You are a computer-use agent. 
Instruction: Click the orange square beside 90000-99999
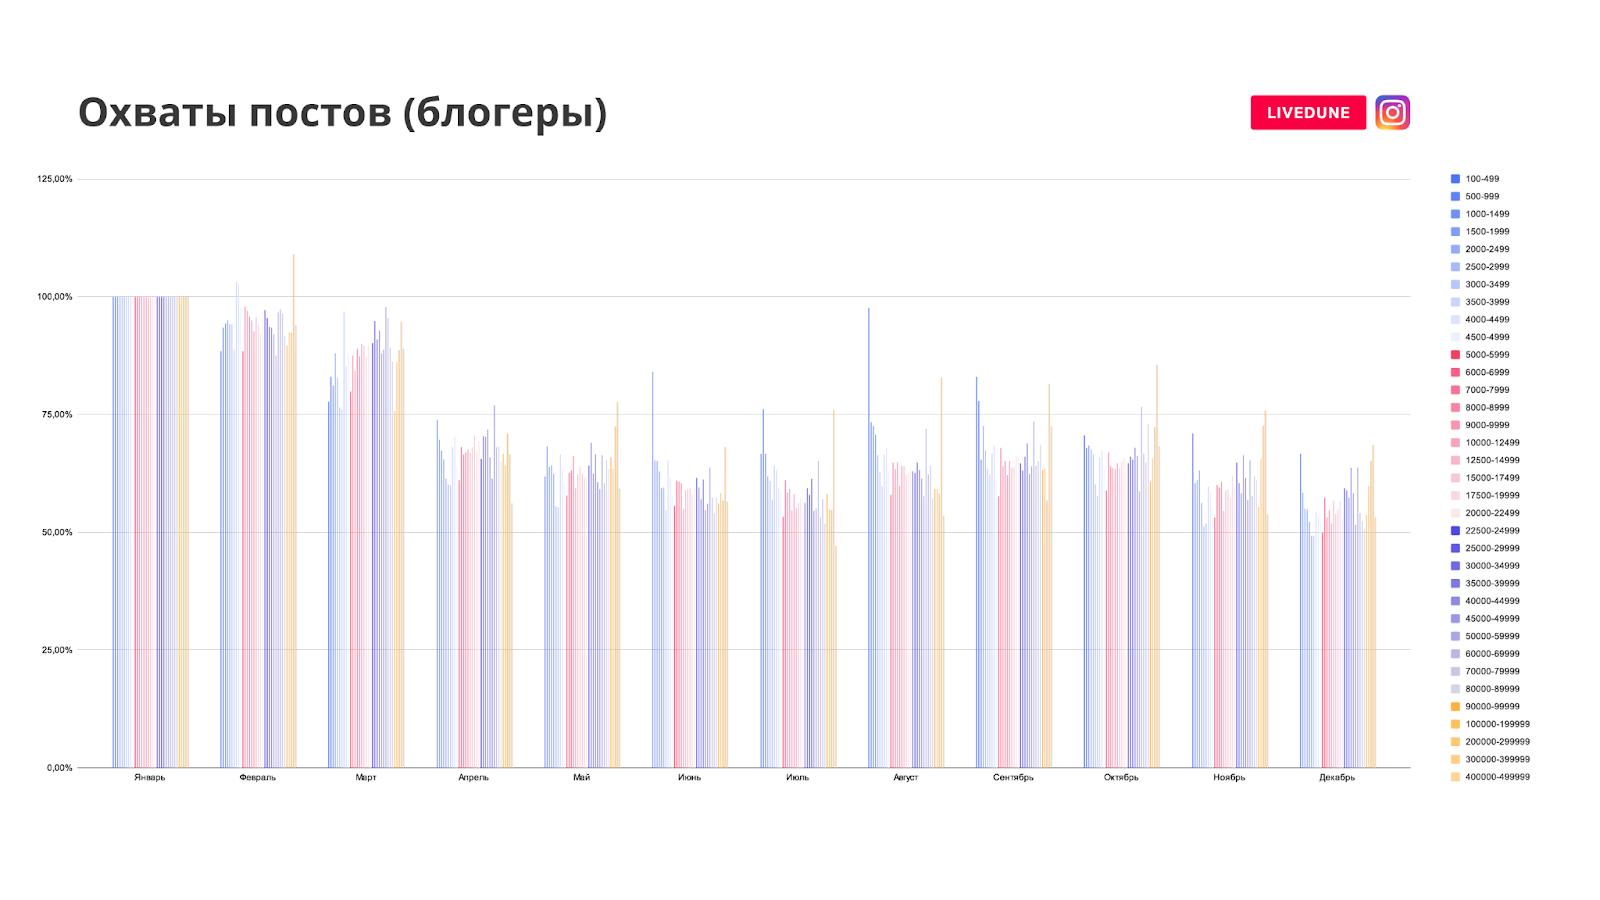(1455, 707)
